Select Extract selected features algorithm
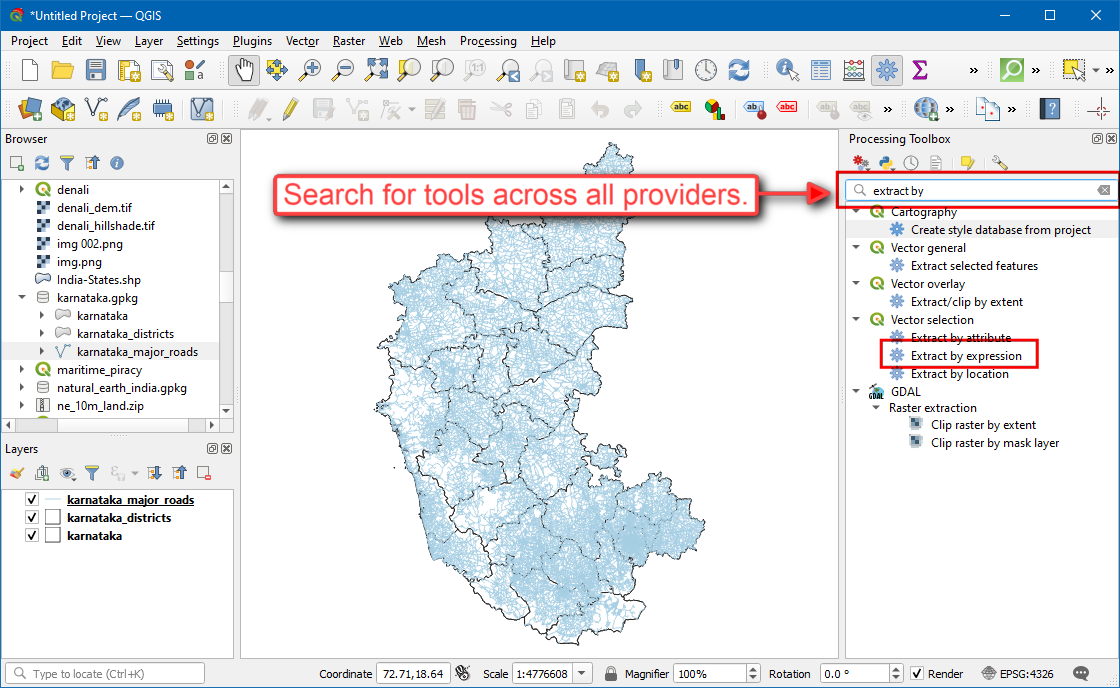The image size is (1120, 688). pos(974,266)
